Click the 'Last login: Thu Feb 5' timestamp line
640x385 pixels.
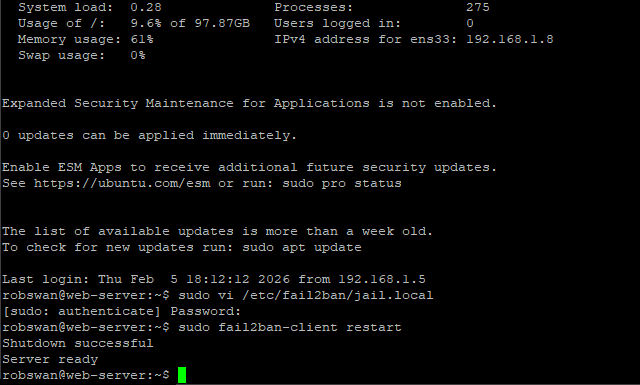(213, 279)
